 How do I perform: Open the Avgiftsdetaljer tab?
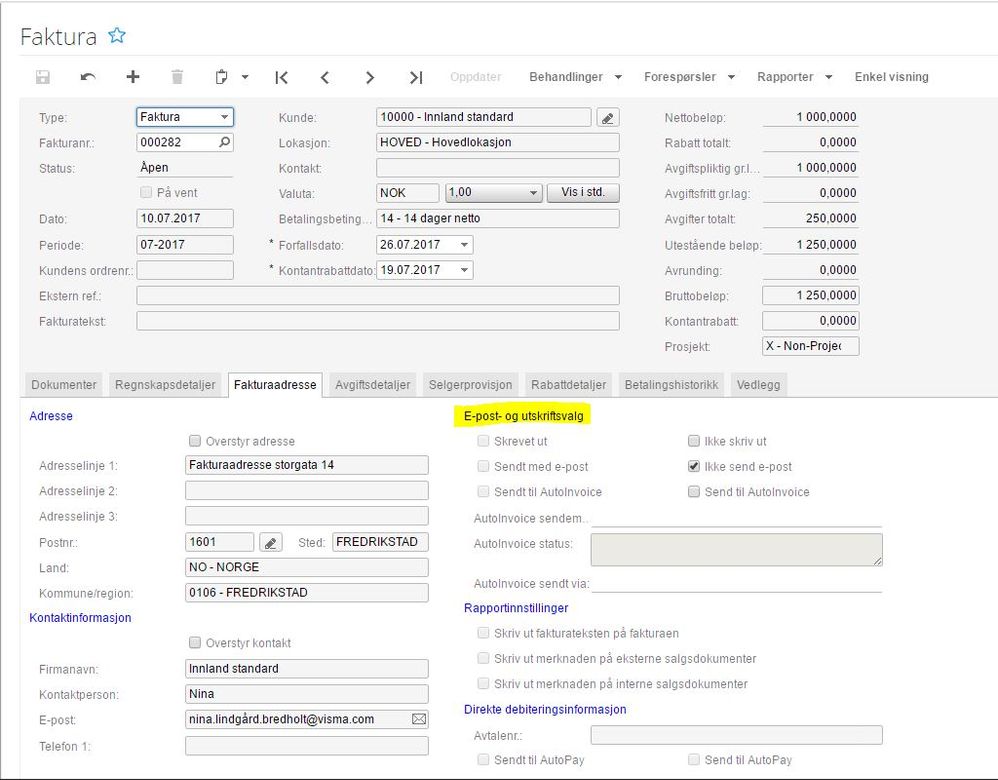coord(373,385)
